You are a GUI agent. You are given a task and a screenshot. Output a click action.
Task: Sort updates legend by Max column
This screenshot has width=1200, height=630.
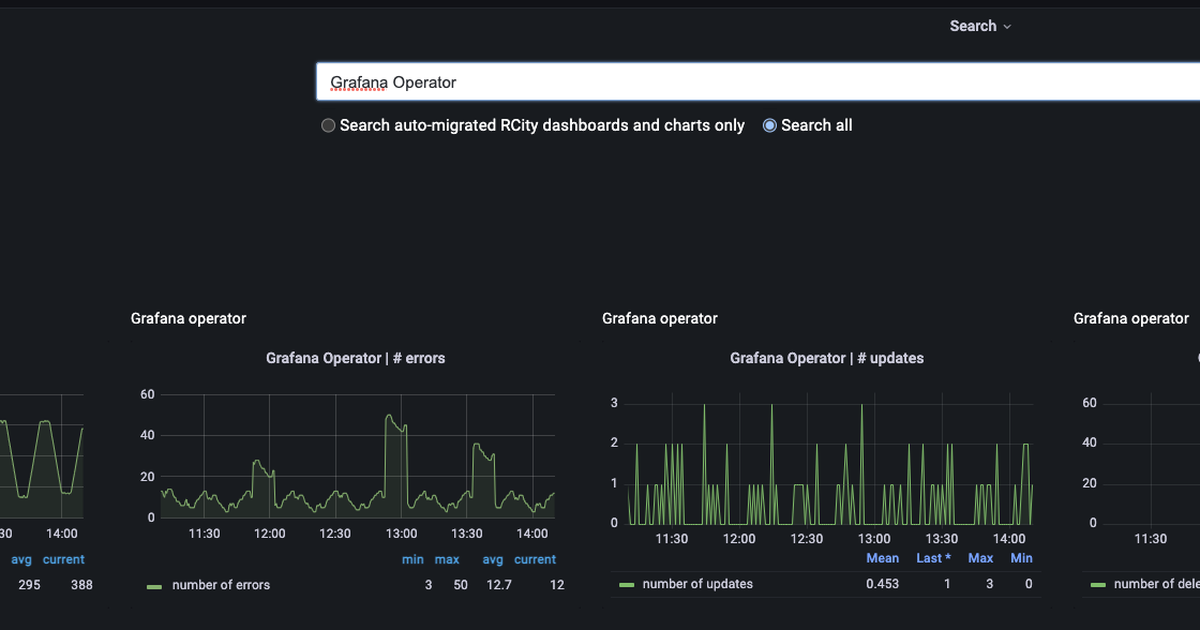coord(981,558)
